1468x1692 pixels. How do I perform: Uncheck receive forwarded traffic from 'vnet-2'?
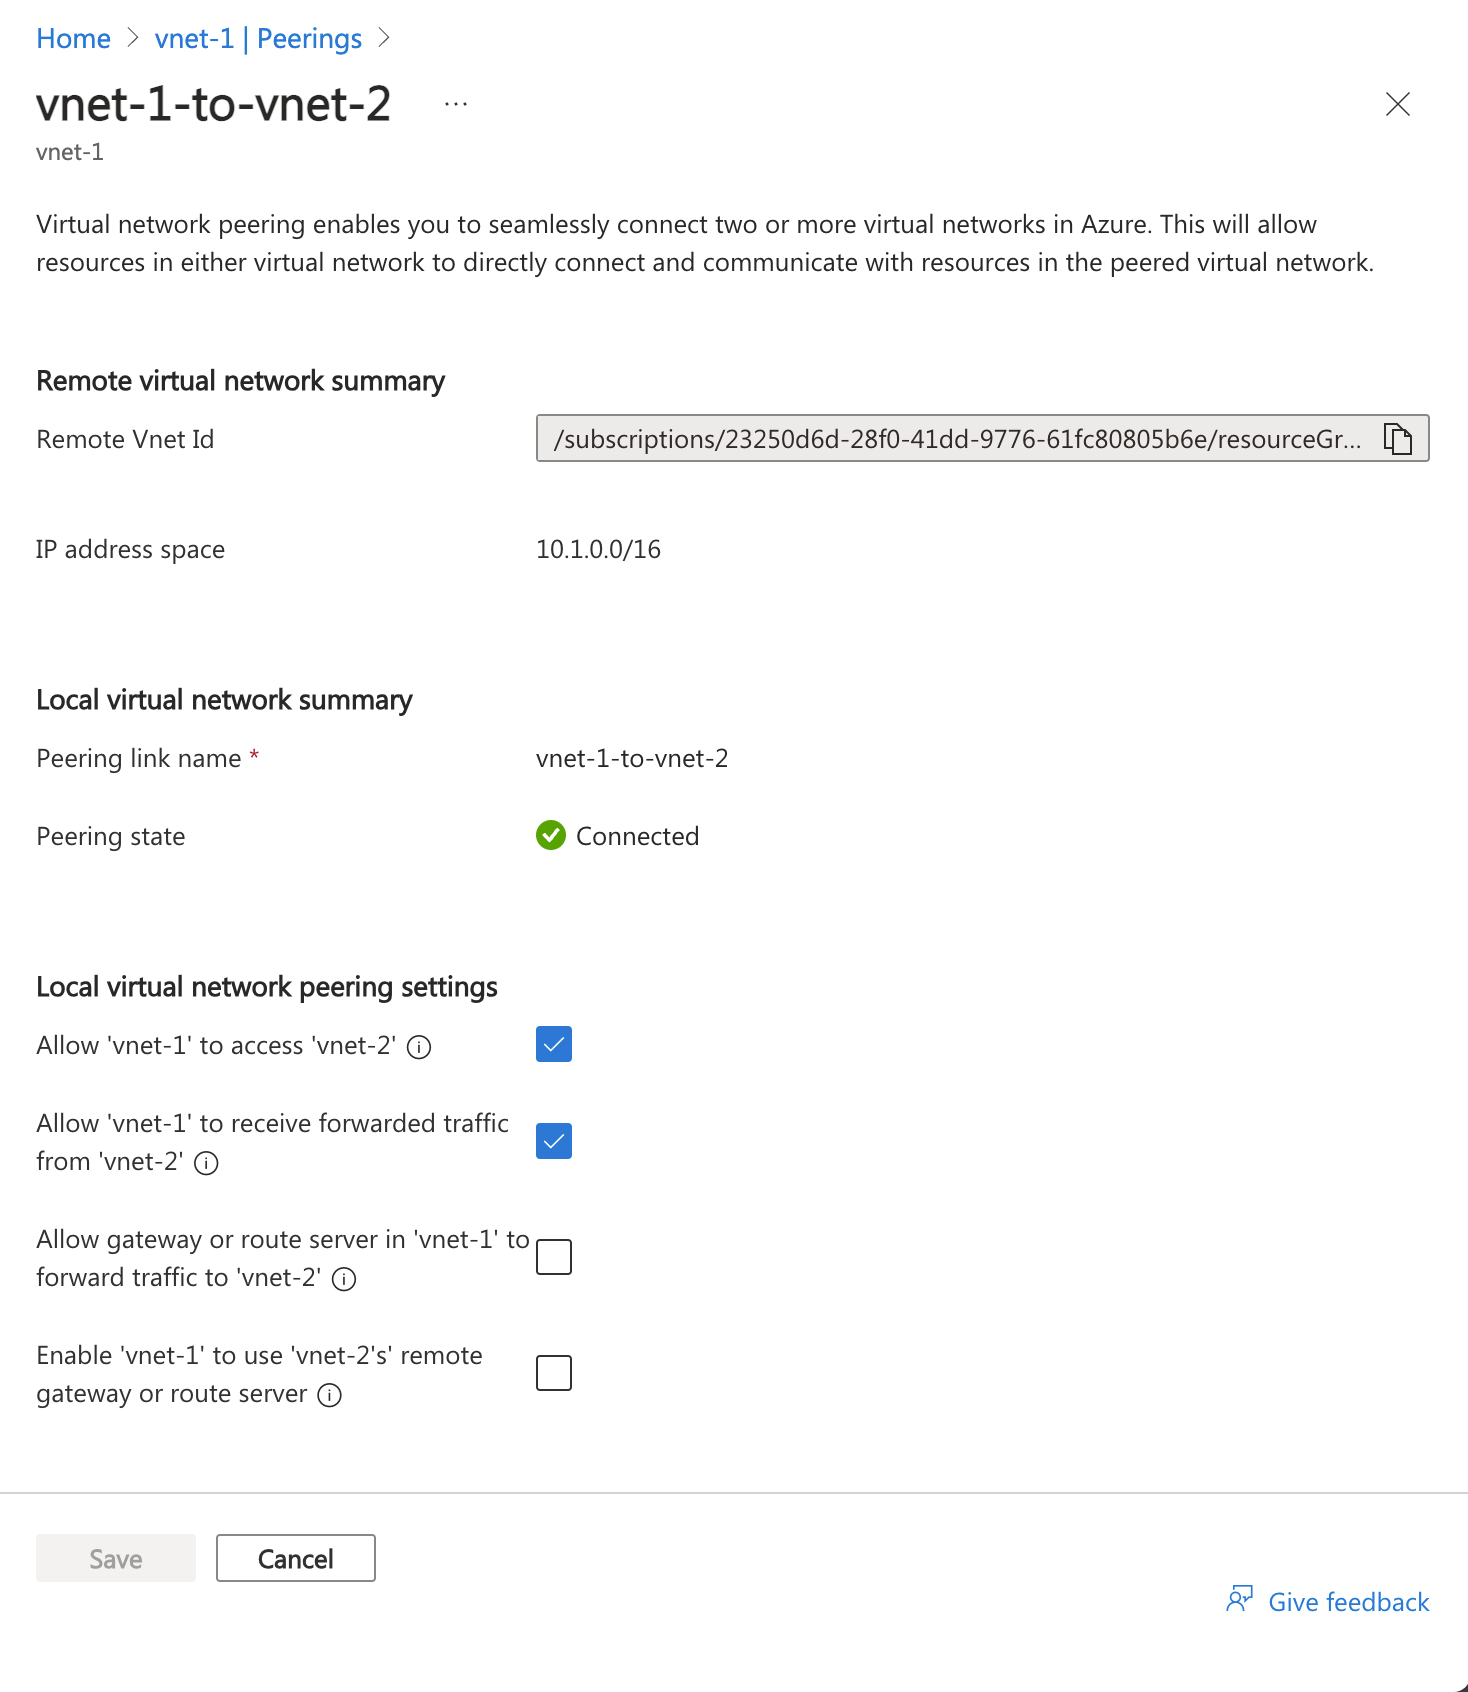[x=554, y=1141]
